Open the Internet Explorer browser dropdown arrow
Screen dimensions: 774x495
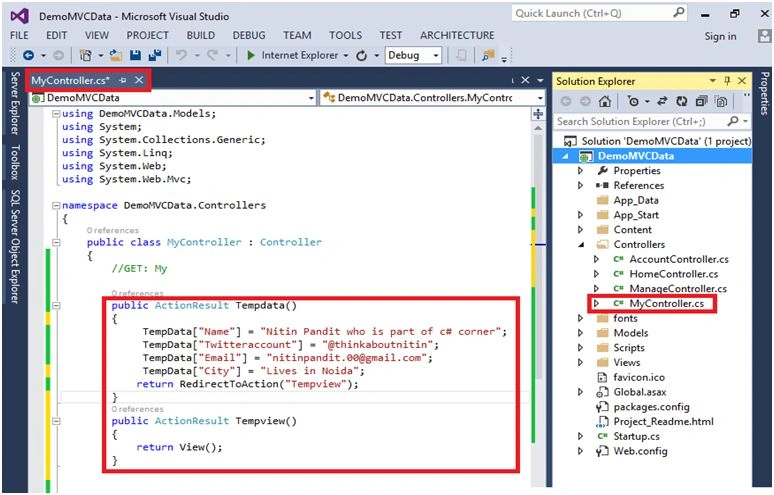[346, 56]
